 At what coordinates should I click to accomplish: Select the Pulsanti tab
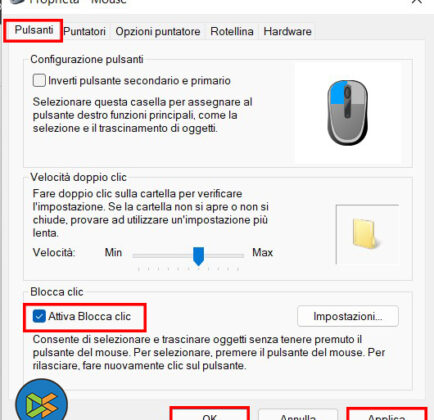click(x=34, y=30)
